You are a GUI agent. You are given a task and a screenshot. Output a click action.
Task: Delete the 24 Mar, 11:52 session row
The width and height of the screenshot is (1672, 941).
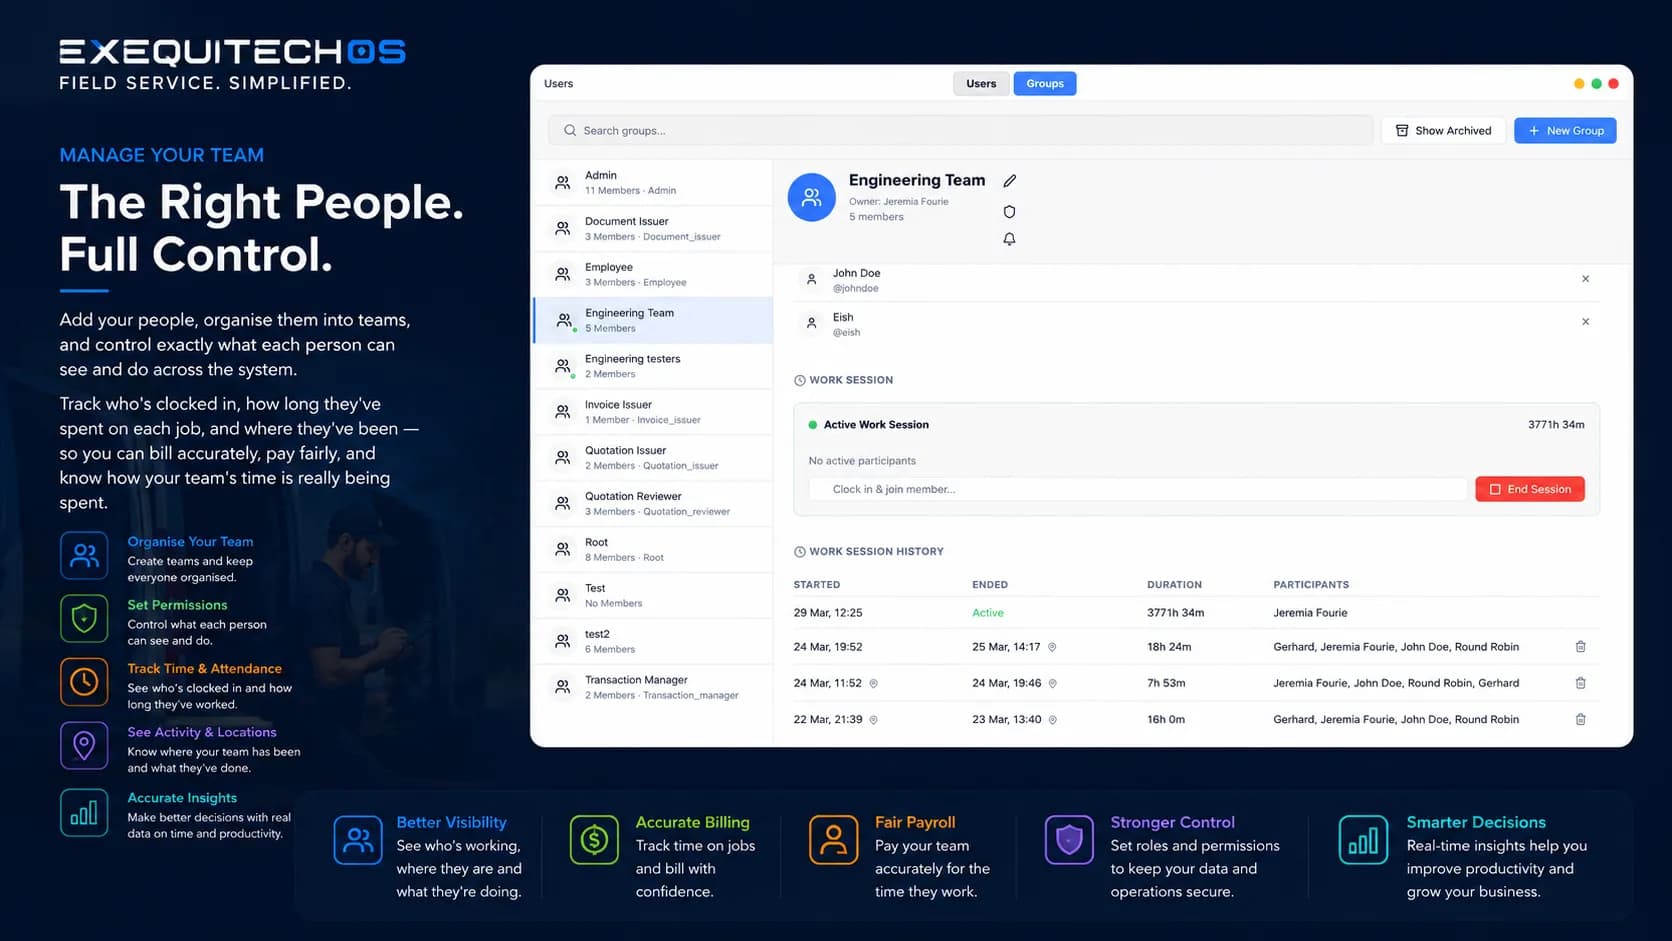(x=1581, y=683)
